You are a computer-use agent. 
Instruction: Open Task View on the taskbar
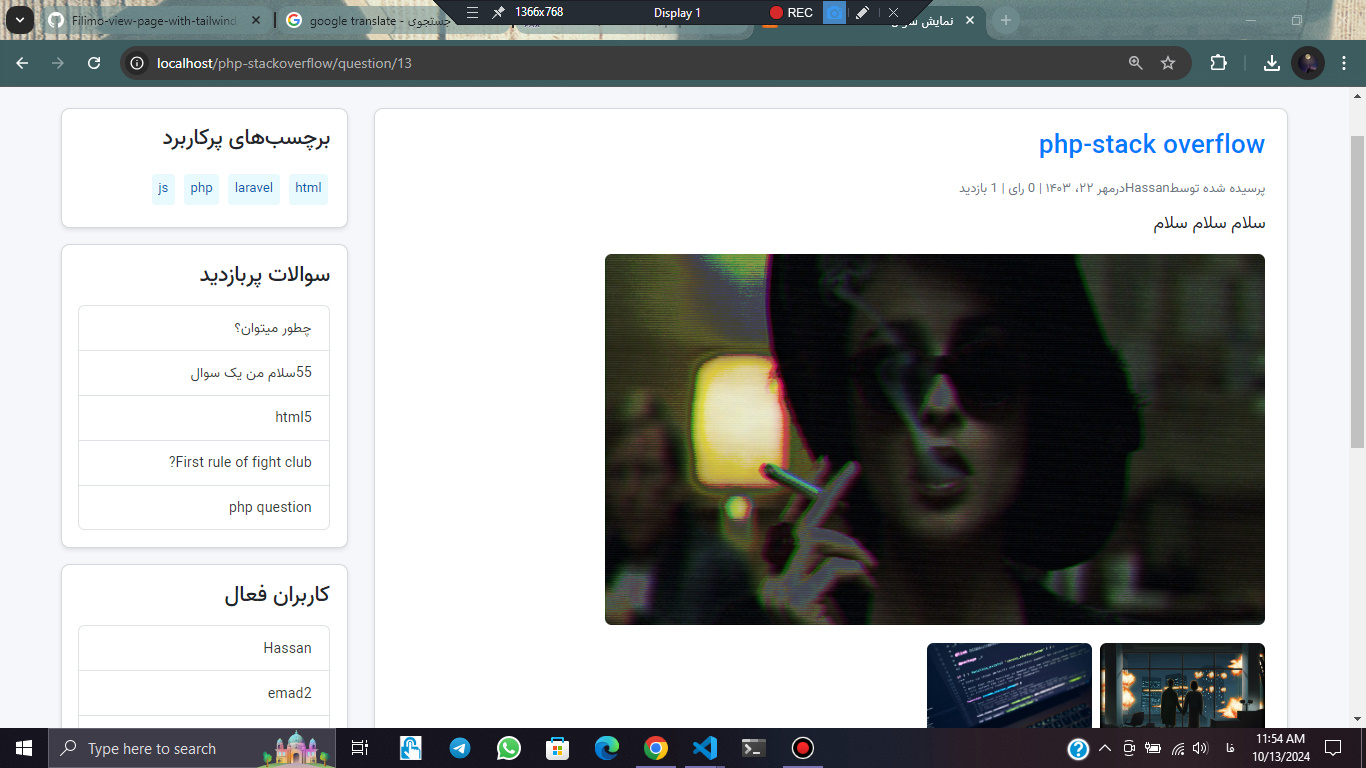pyautogui.click(x=360, y=748)
